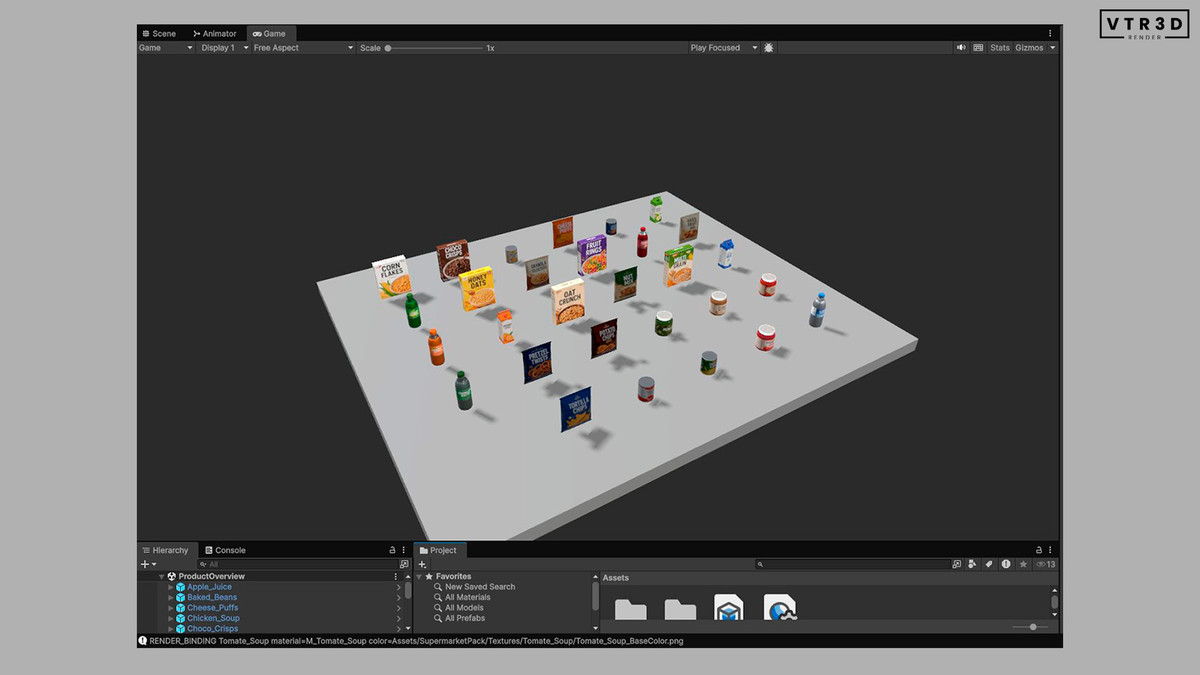This screenshot has height=675, width=1200.
Task: Click the New Saved Search magnifier icon
Action: (438, 587)
